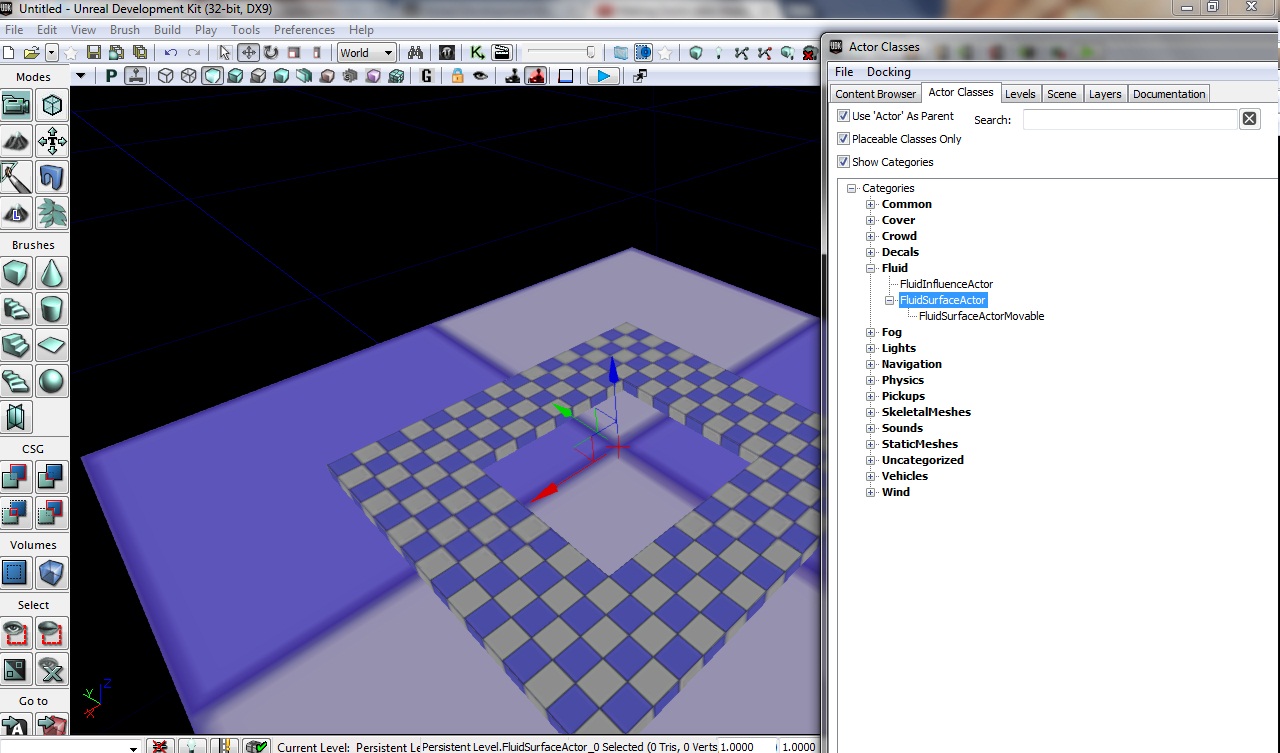The width and height of the screenshot is (1280, 753).
Task: Select the Camera mode tool
Action: point(16,105)
